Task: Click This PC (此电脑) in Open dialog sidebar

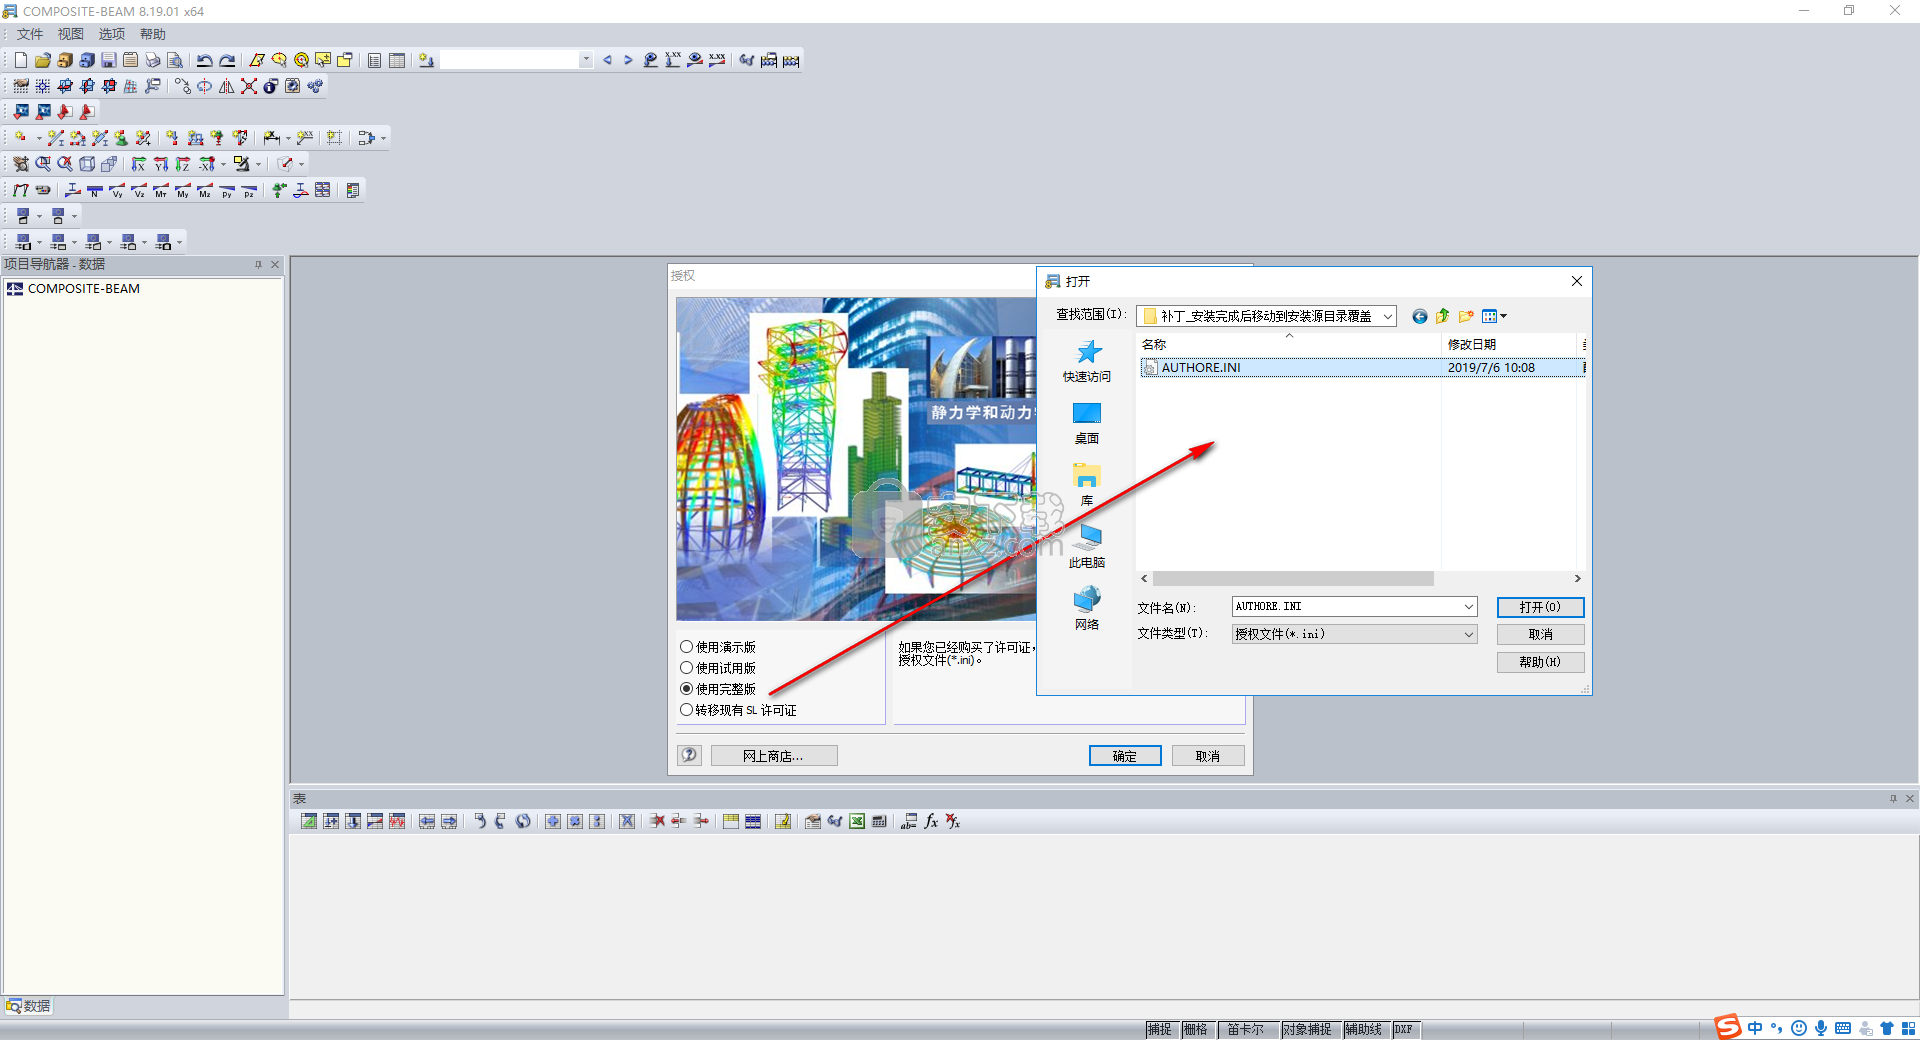Action: 1087,548
